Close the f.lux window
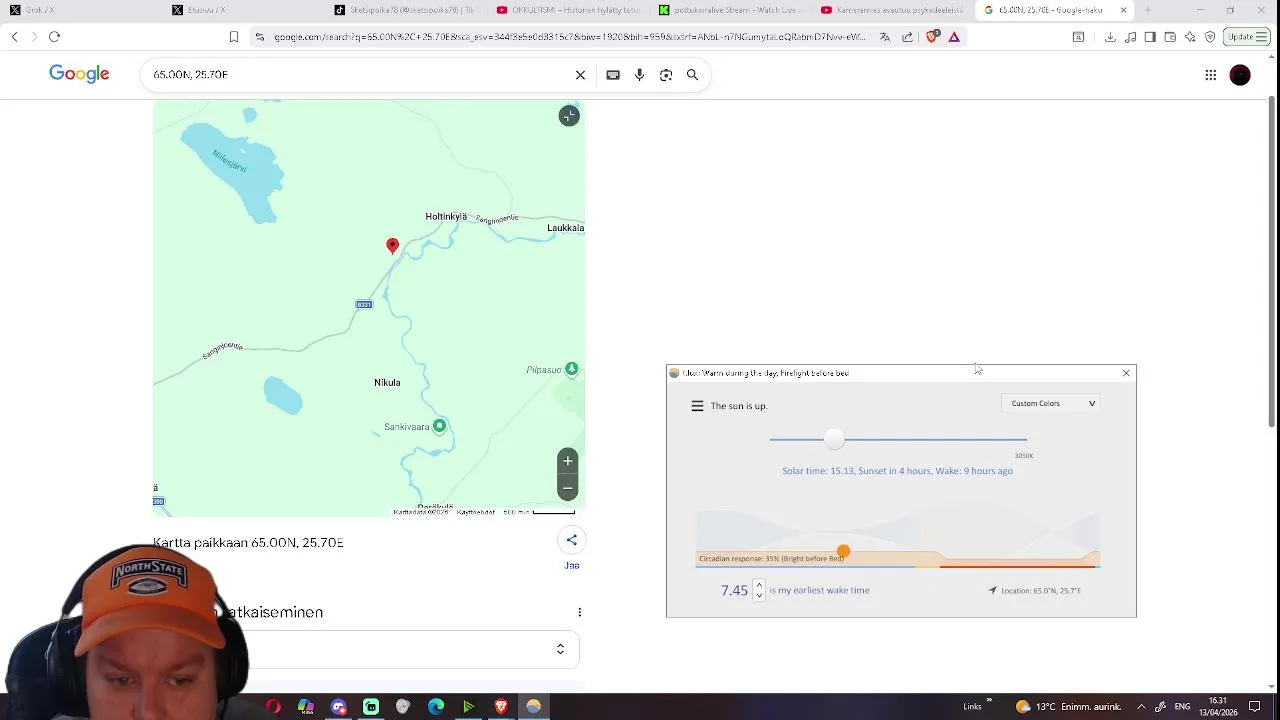 [1126, 373]
